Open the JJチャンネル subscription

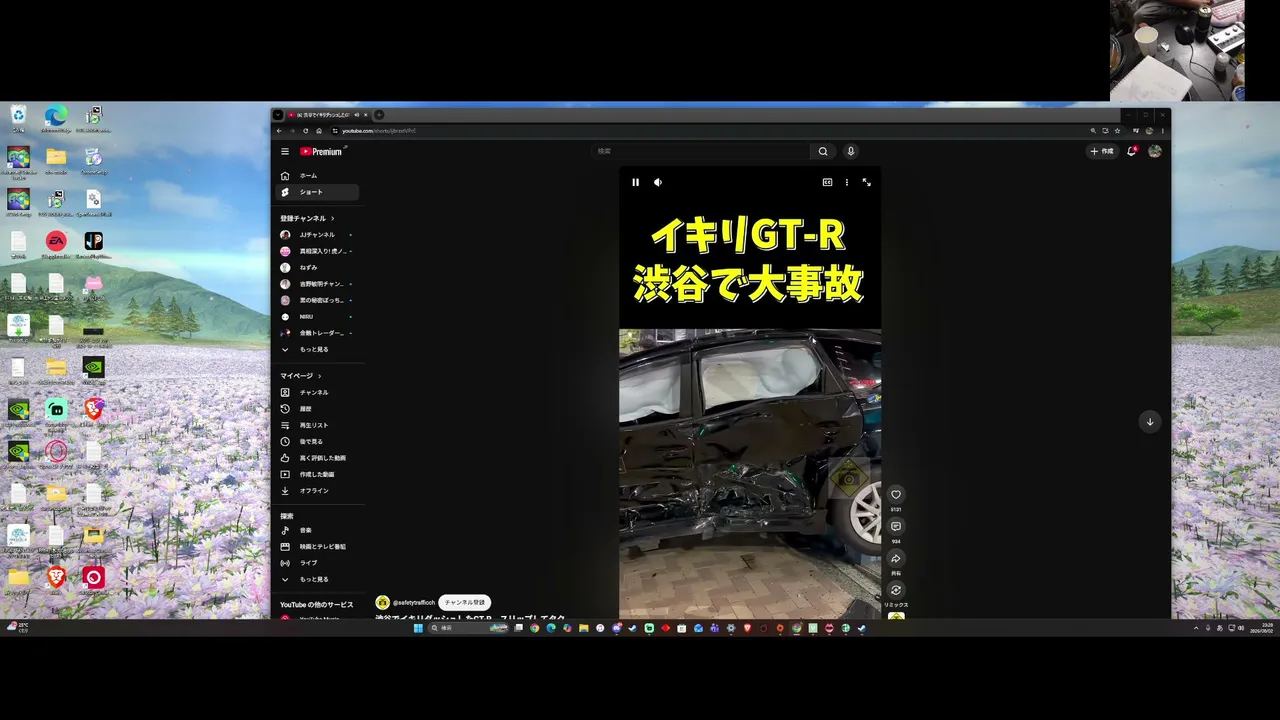click(316, 235)
